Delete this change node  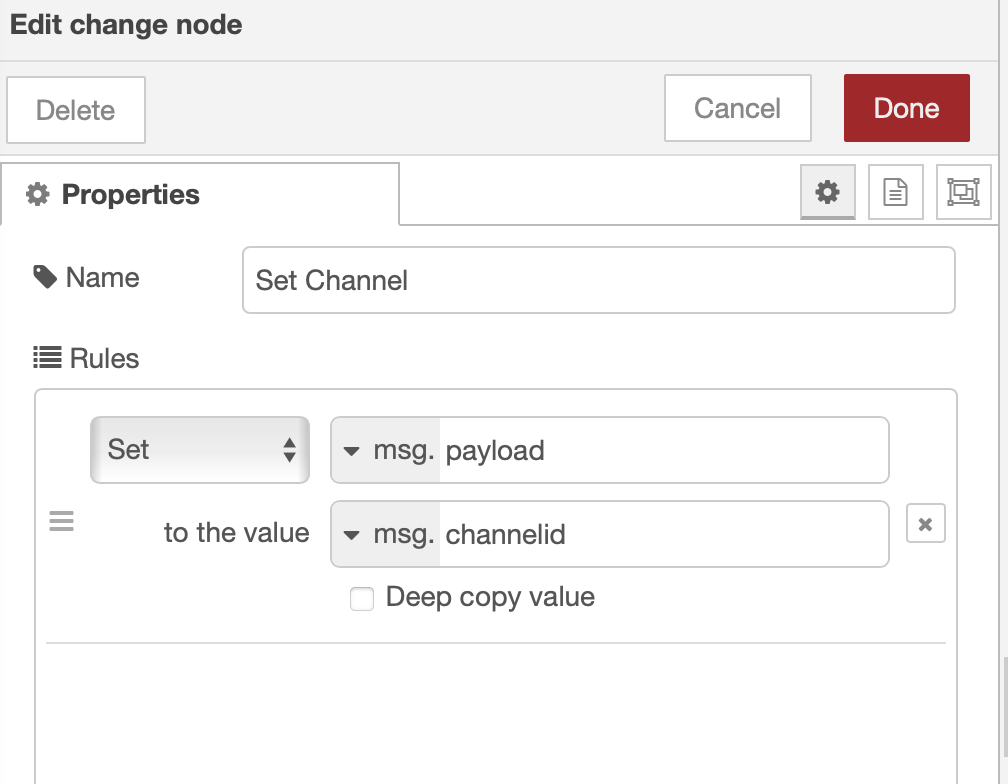tap(76, 110)
